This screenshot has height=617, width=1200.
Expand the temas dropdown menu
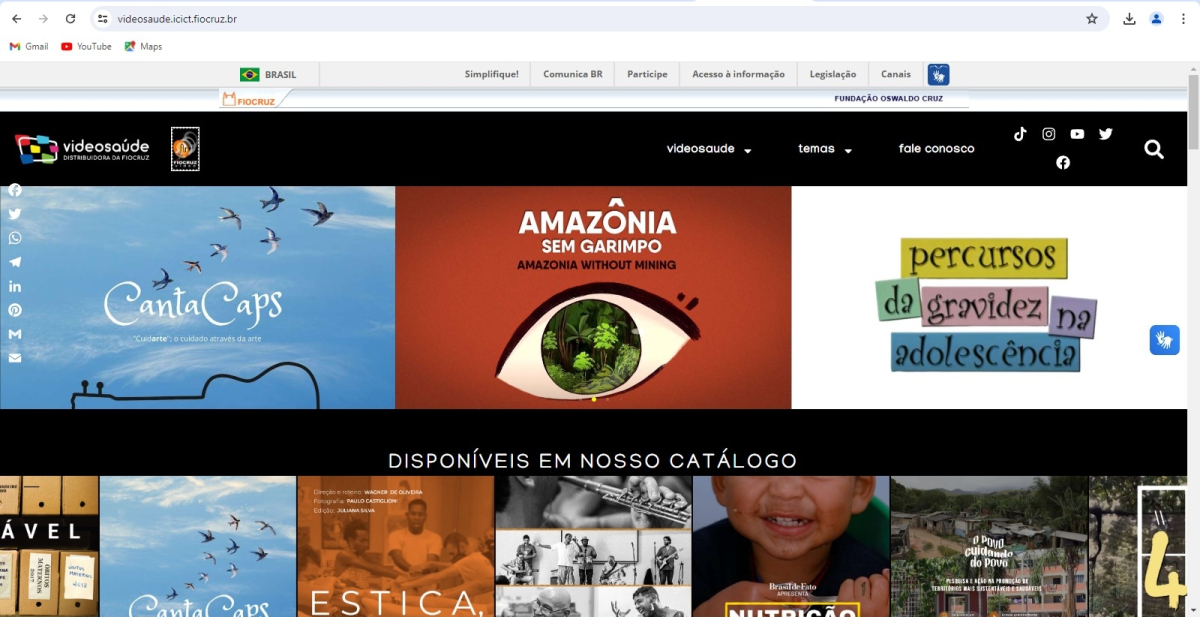(x=825, y=149)
